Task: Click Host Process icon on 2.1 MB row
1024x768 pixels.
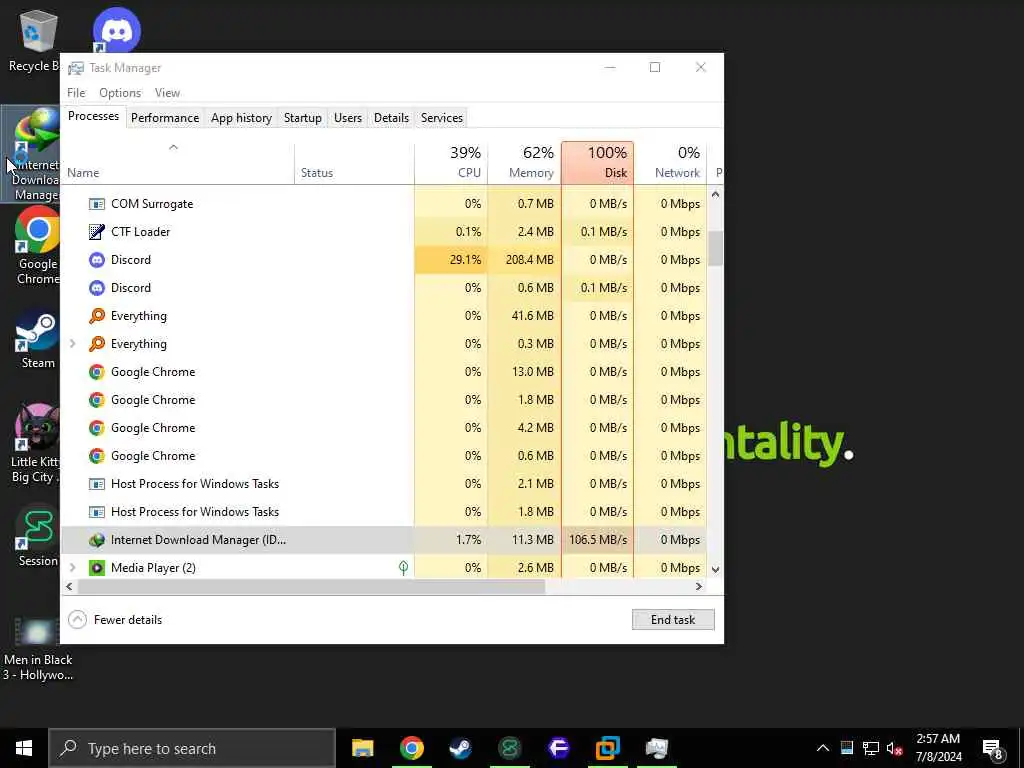Action: coord(97,484)
